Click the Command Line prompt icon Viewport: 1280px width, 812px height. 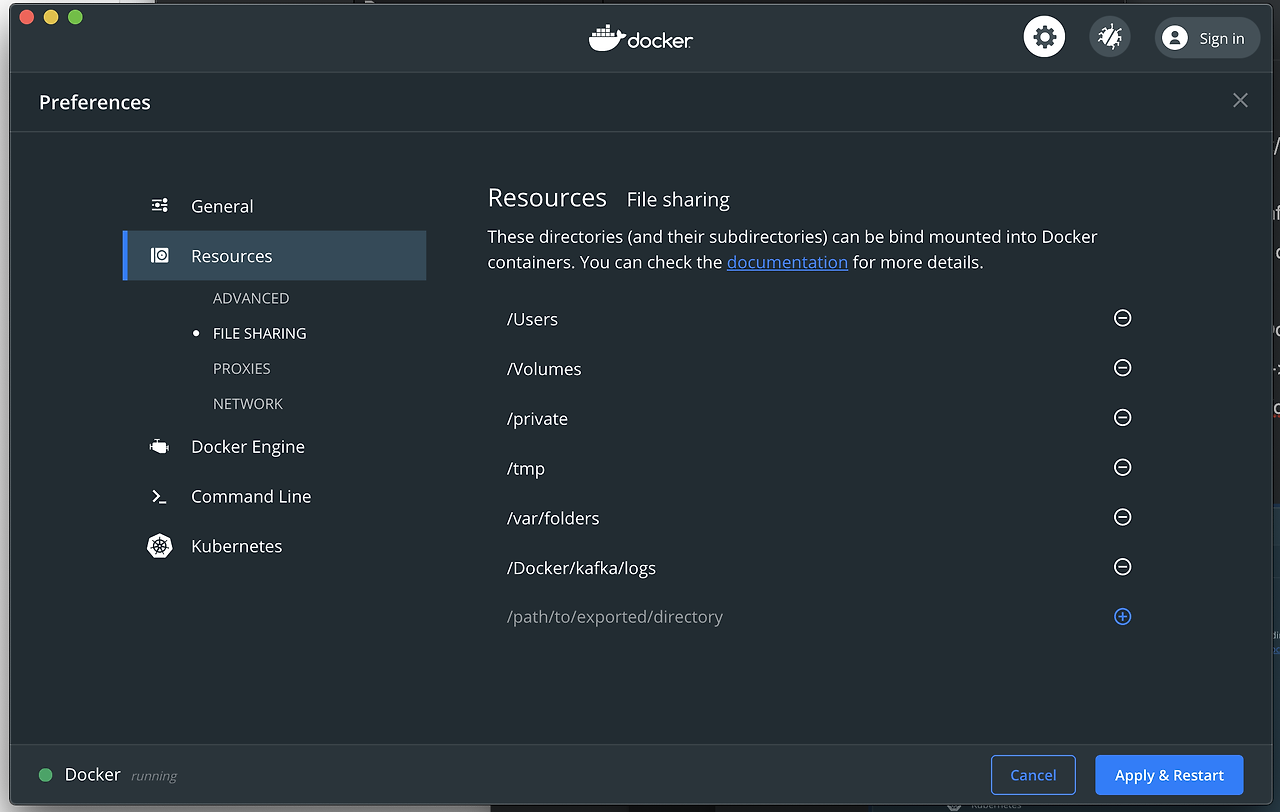(159, 497)
